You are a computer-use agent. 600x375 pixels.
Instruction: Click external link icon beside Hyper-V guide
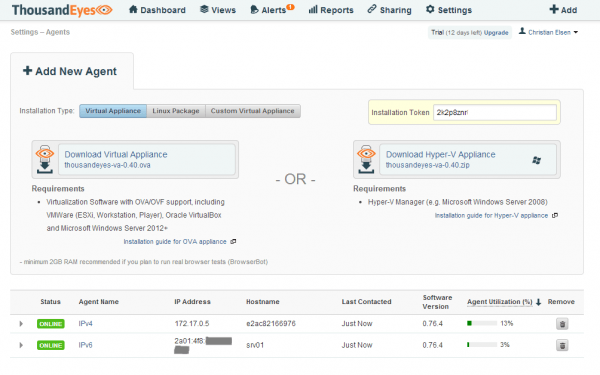click(x=555, y=215)
